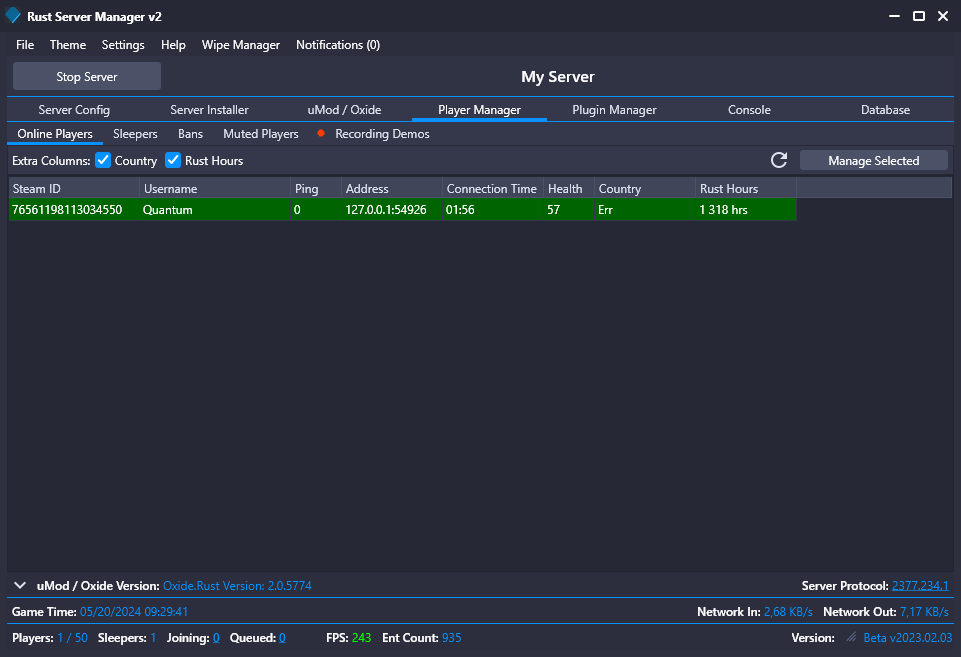Sort by the Username column header
The width and height of the screenshot is (961, 657).
point(215,189)
